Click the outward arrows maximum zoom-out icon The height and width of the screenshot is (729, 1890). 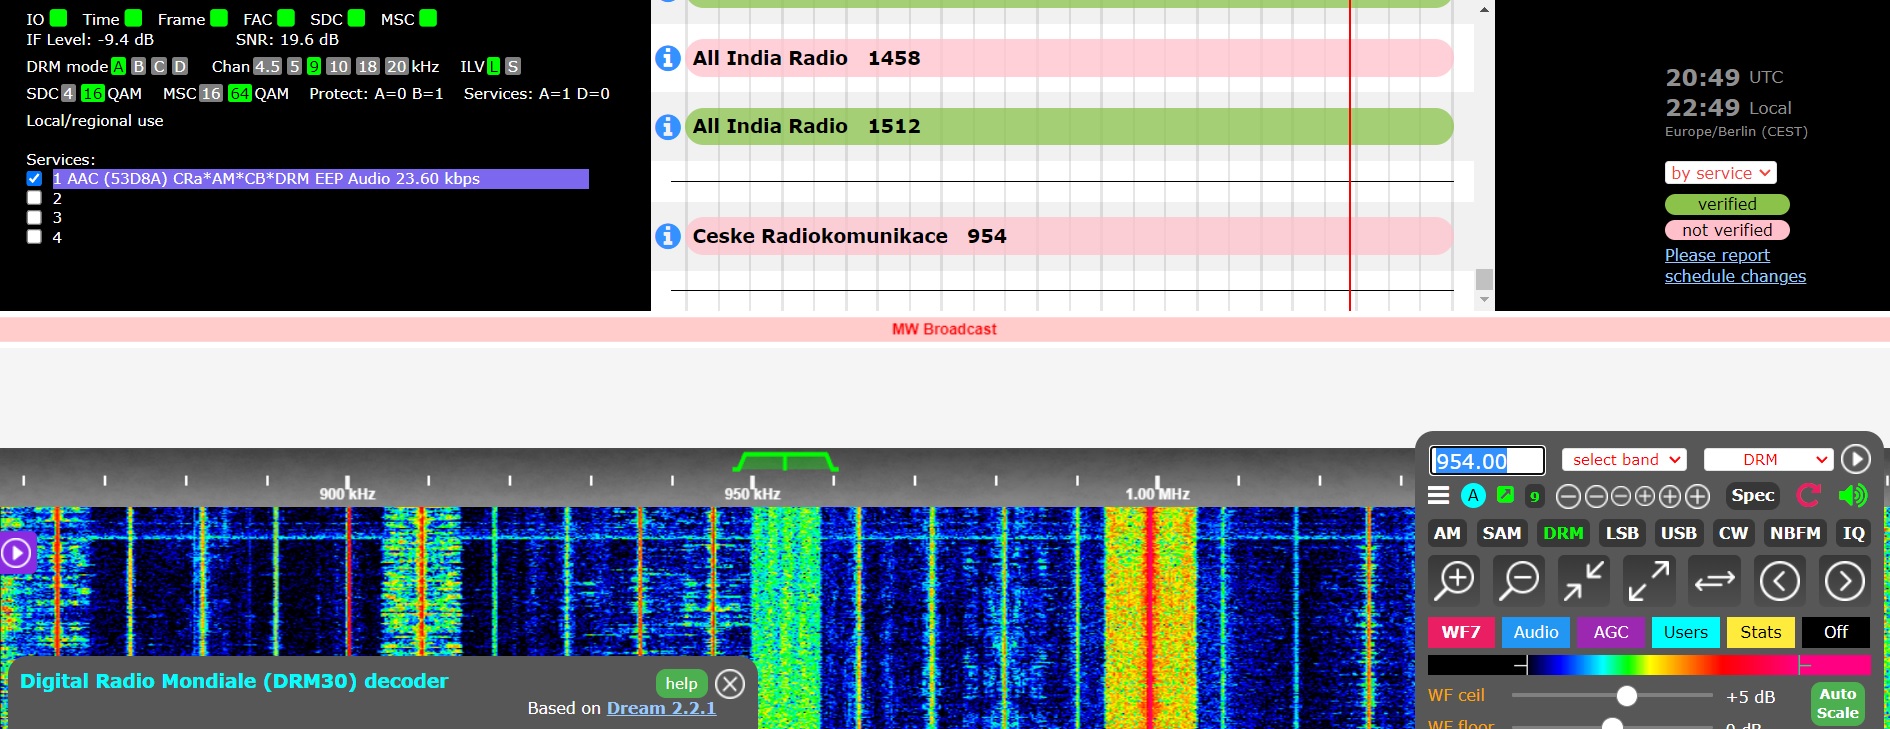tap(1649, 580)
